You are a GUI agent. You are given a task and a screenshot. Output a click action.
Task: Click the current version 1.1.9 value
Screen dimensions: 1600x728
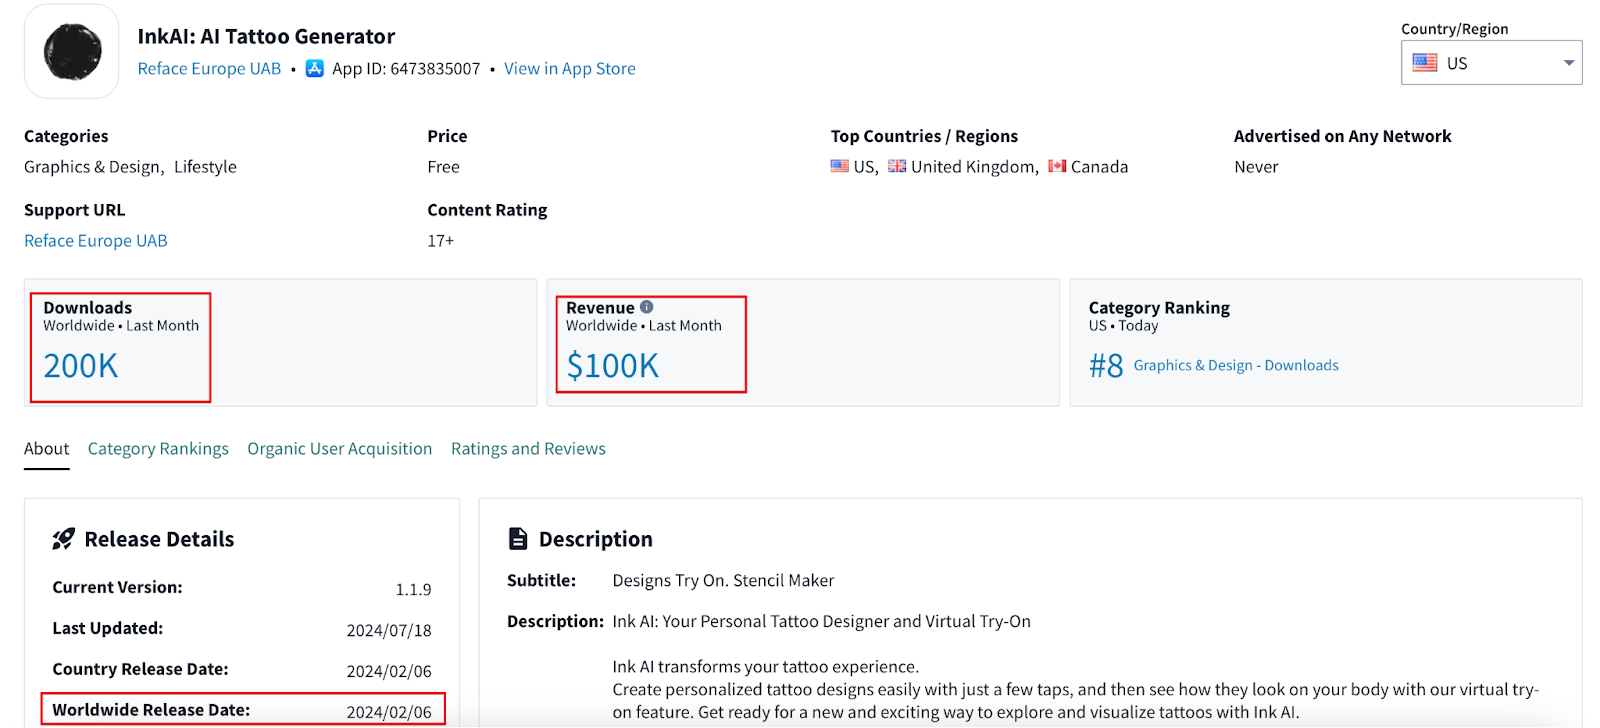click(x=413, y=590)
